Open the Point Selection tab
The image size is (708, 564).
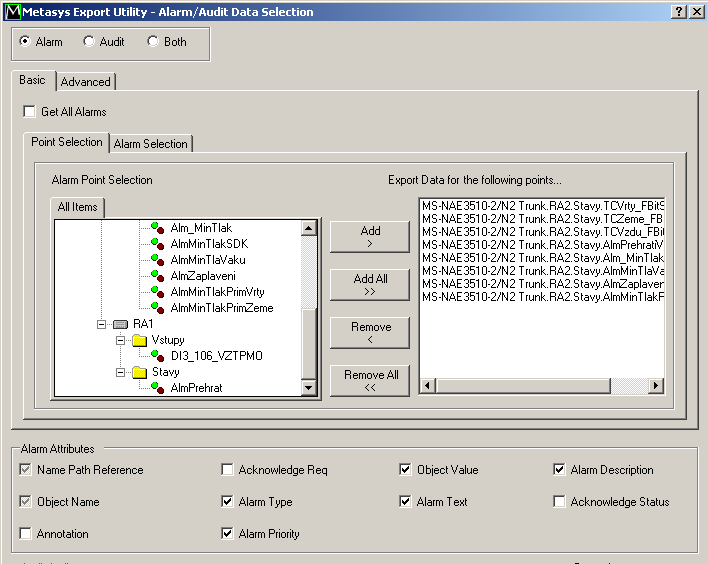(x=67, y=142)
